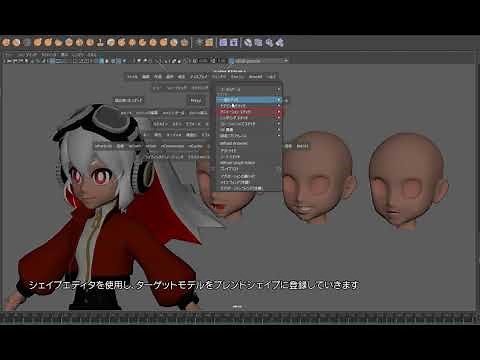Expand the モデリング エディタ submenu arrow
The image size is (480, 360).
(279, 106)
